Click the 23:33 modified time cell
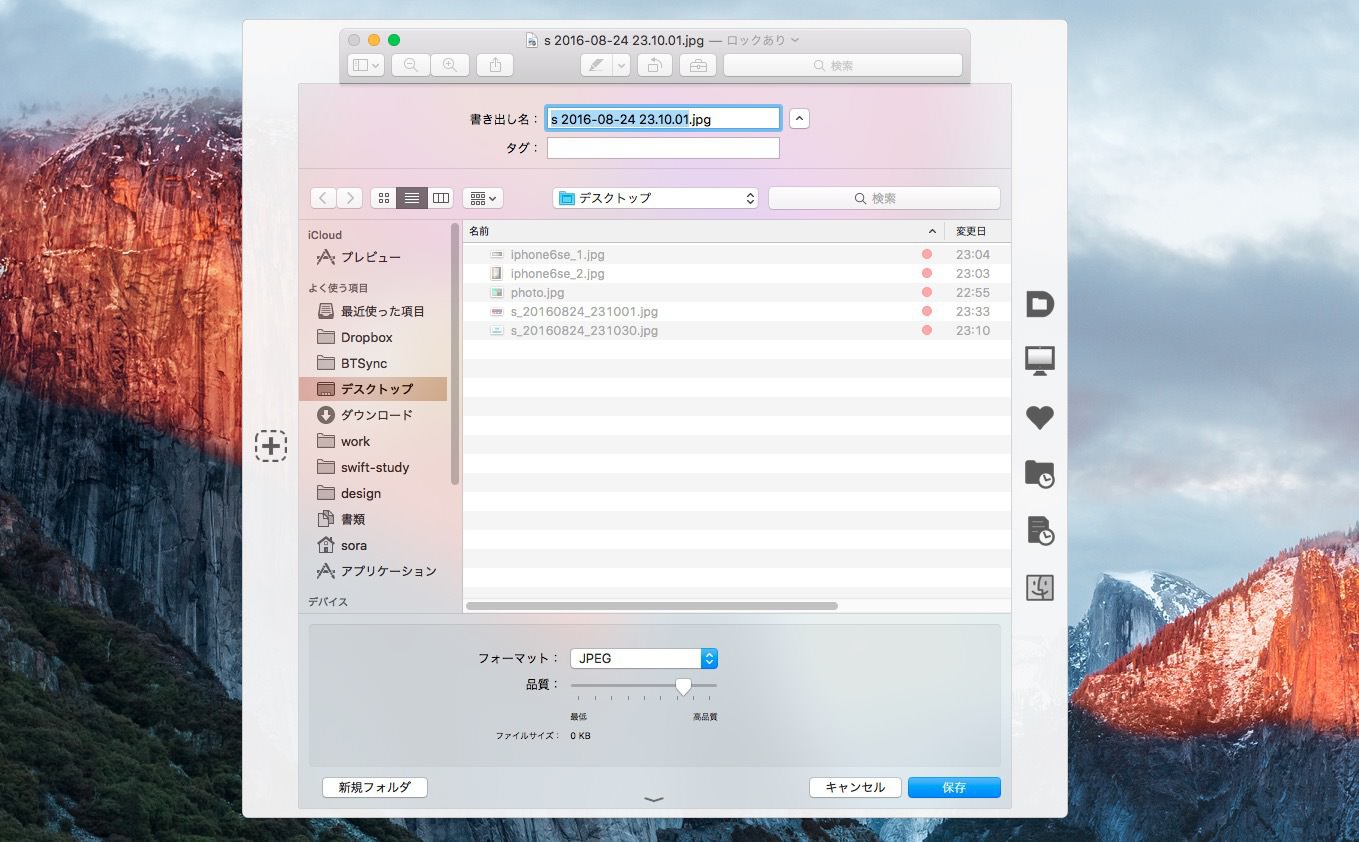The width and height of the screenshot is (1359, 842). point(973,311)
